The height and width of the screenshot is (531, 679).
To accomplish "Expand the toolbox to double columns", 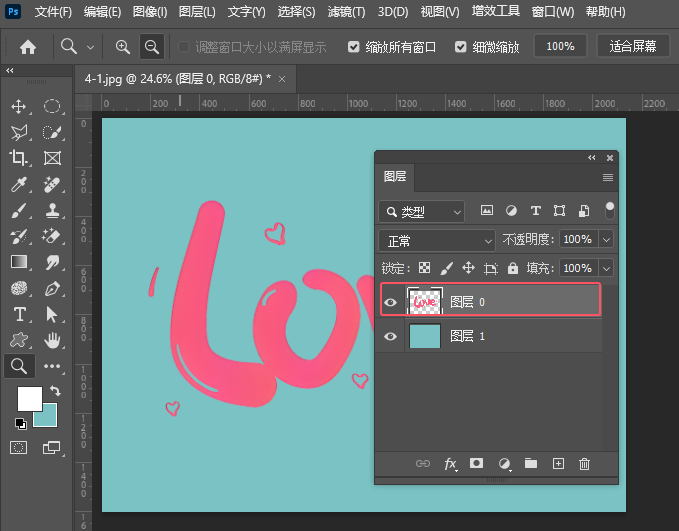I will [10, 70].
